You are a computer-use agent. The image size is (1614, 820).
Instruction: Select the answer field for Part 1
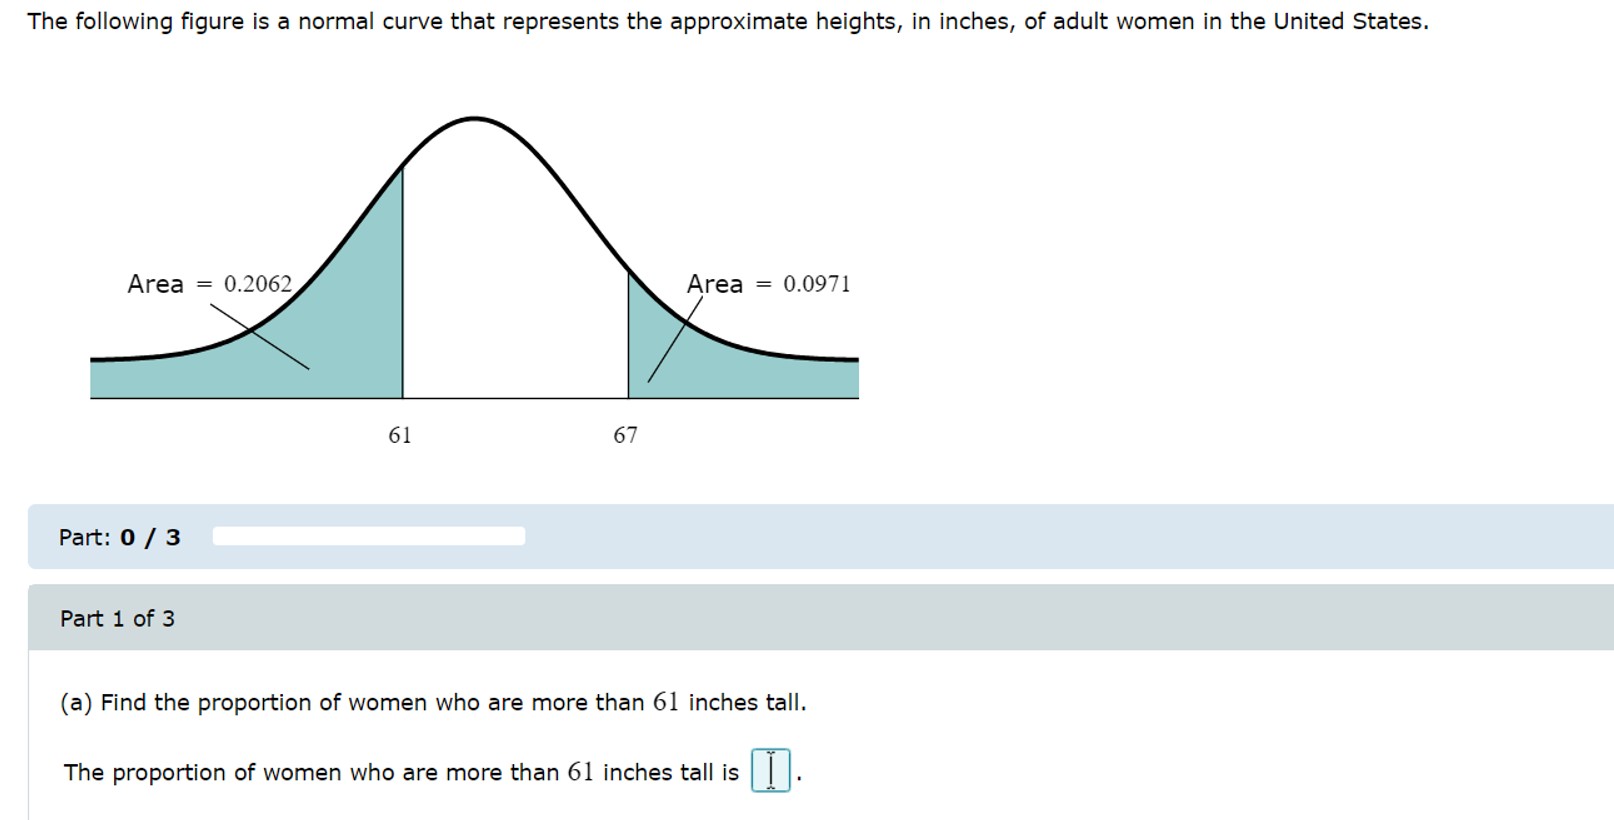click(770, 770)
